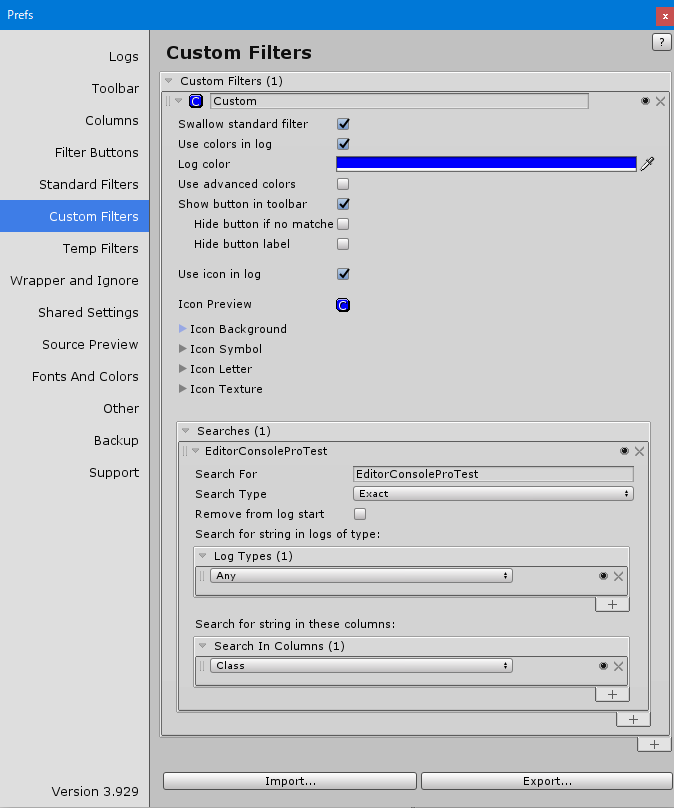Switch to Source Preview settings

pos(75,344)
